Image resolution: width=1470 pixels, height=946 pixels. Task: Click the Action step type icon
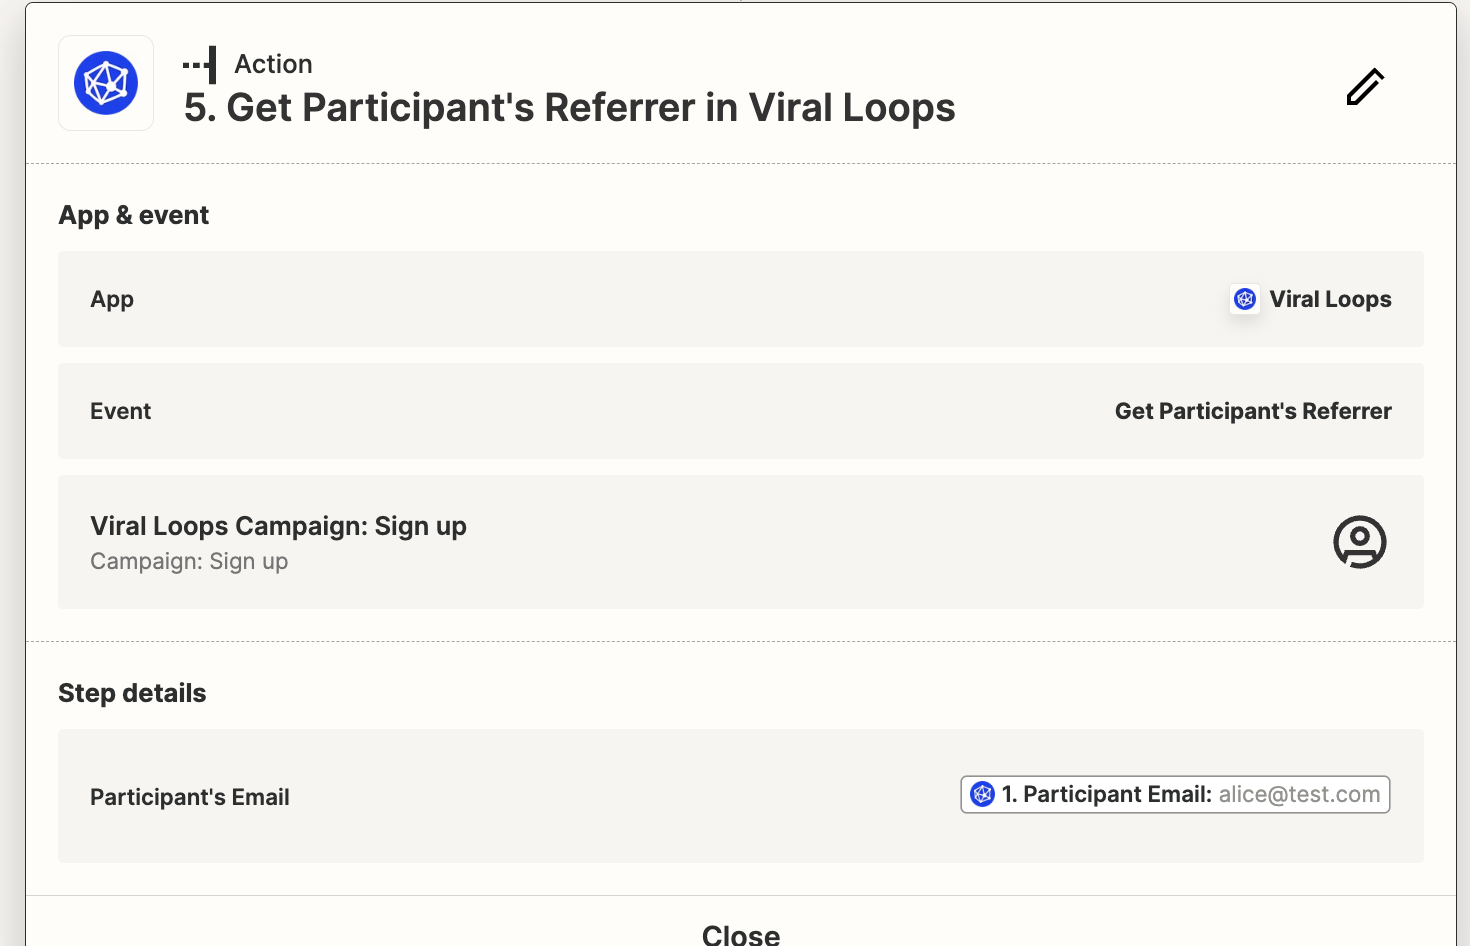coord(200,65)
